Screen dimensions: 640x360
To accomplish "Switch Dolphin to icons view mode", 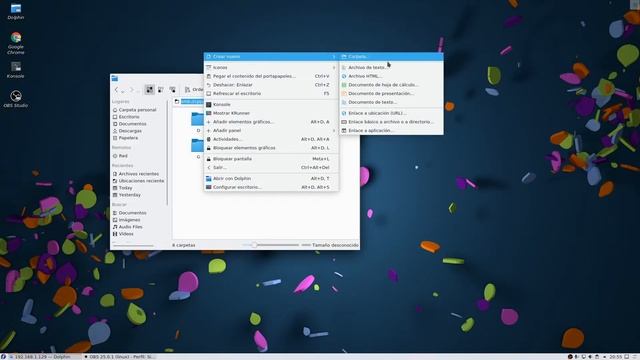I will [x=149, y=89].
